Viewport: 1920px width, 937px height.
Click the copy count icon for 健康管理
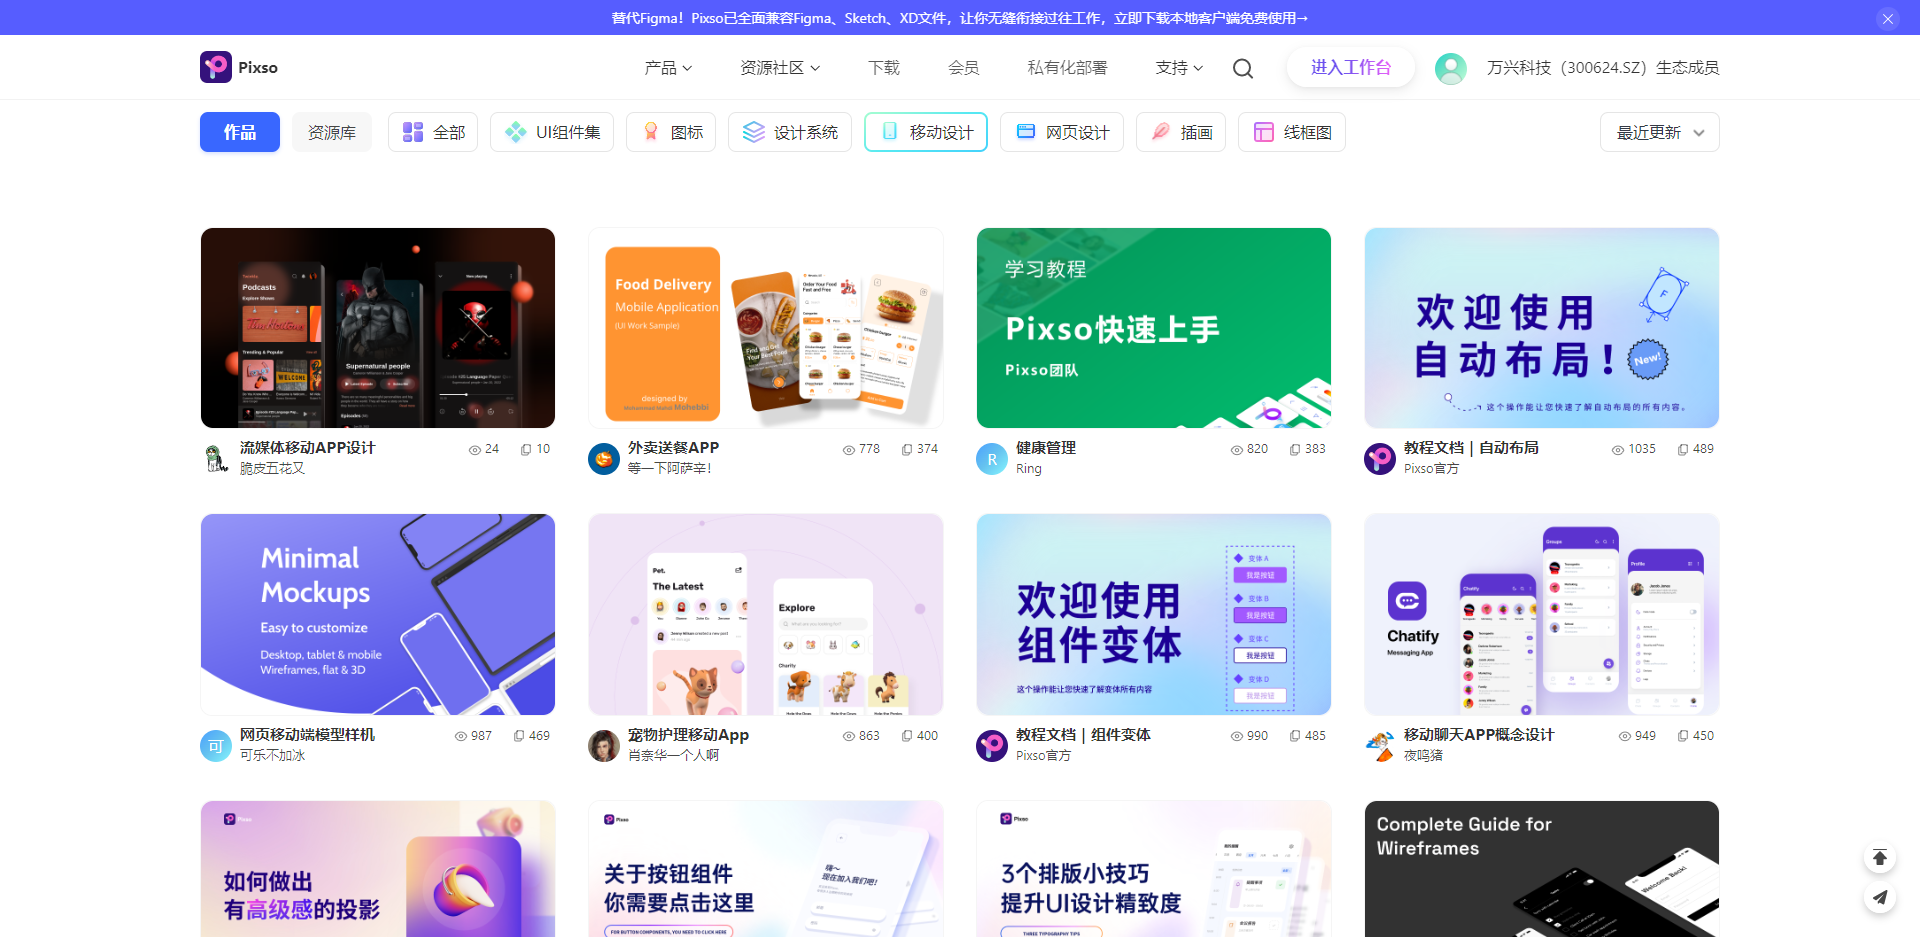(1295, 450)
